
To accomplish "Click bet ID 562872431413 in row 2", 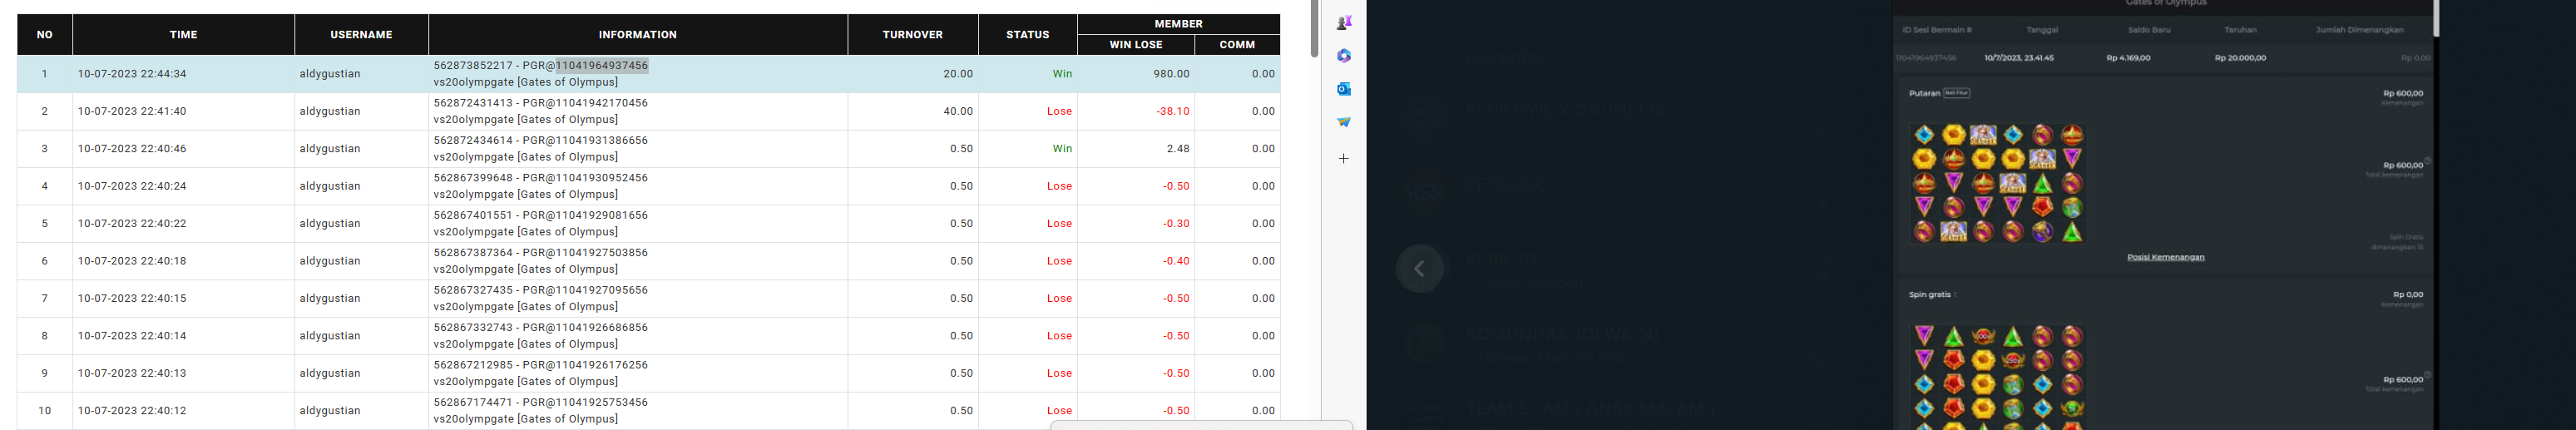I will (473, 103).
